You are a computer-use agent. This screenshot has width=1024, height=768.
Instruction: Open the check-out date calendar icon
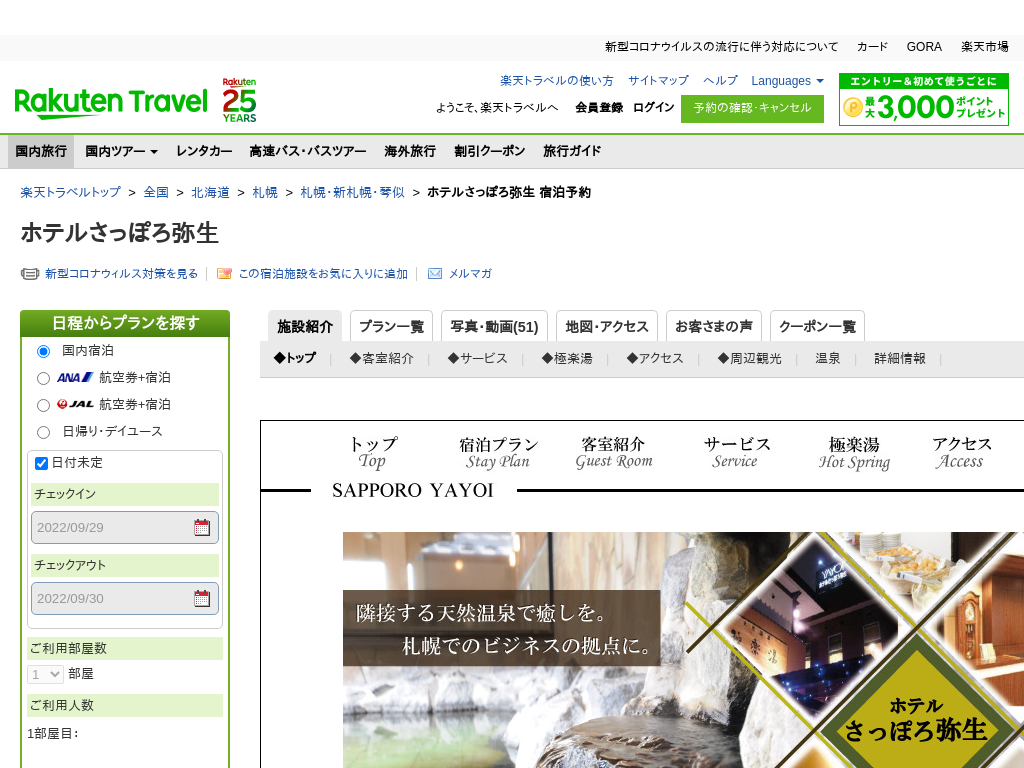pyautogui.click(x=202, y=598)
